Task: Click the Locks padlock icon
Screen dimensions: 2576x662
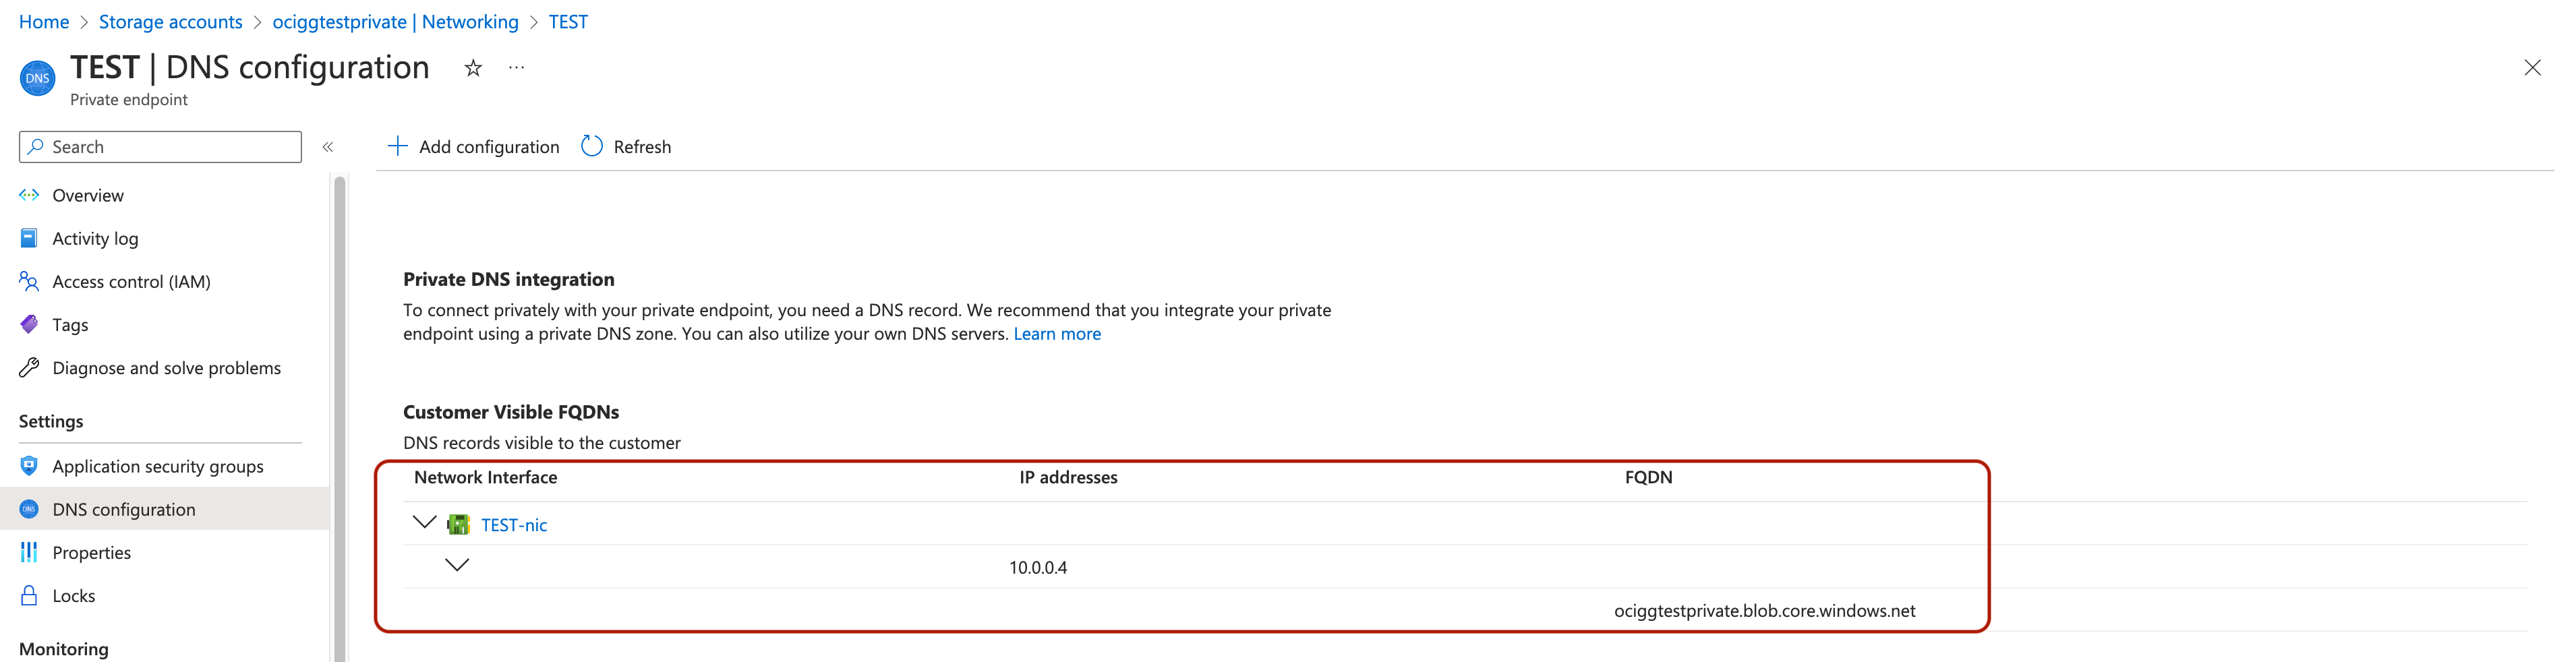Action: [x=29, y=596]
